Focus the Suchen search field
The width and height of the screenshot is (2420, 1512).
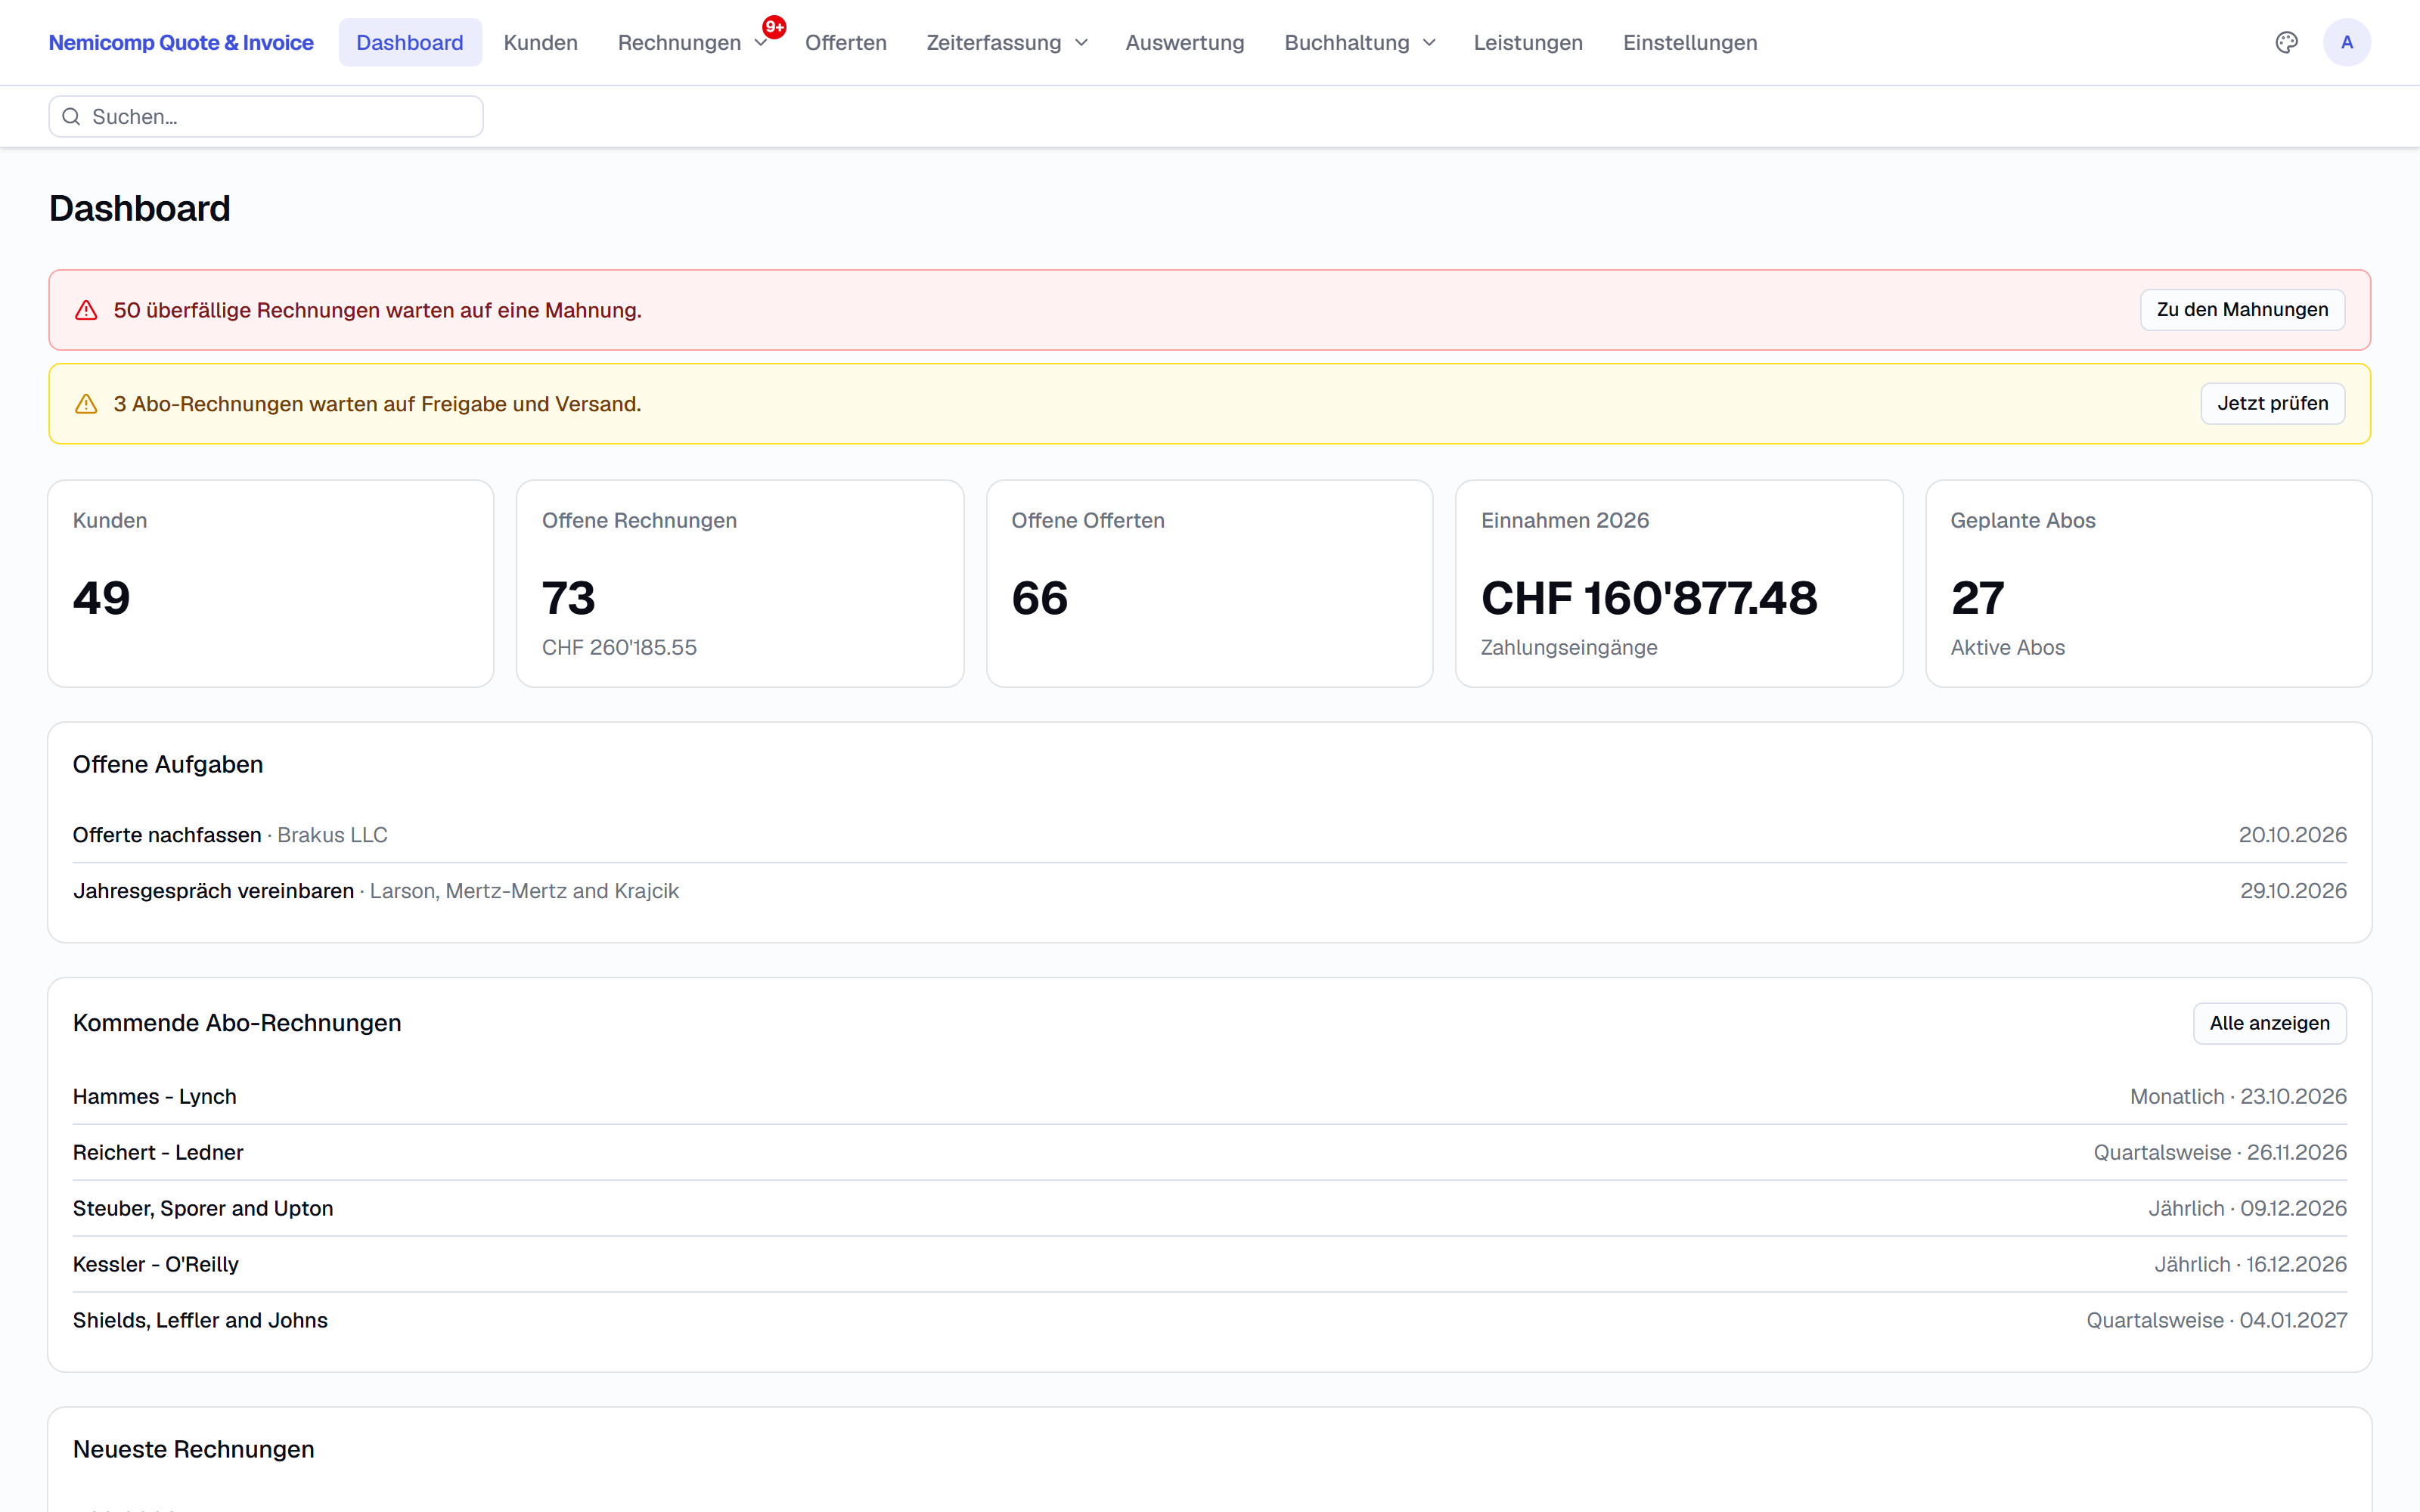(x=266, y=117)
